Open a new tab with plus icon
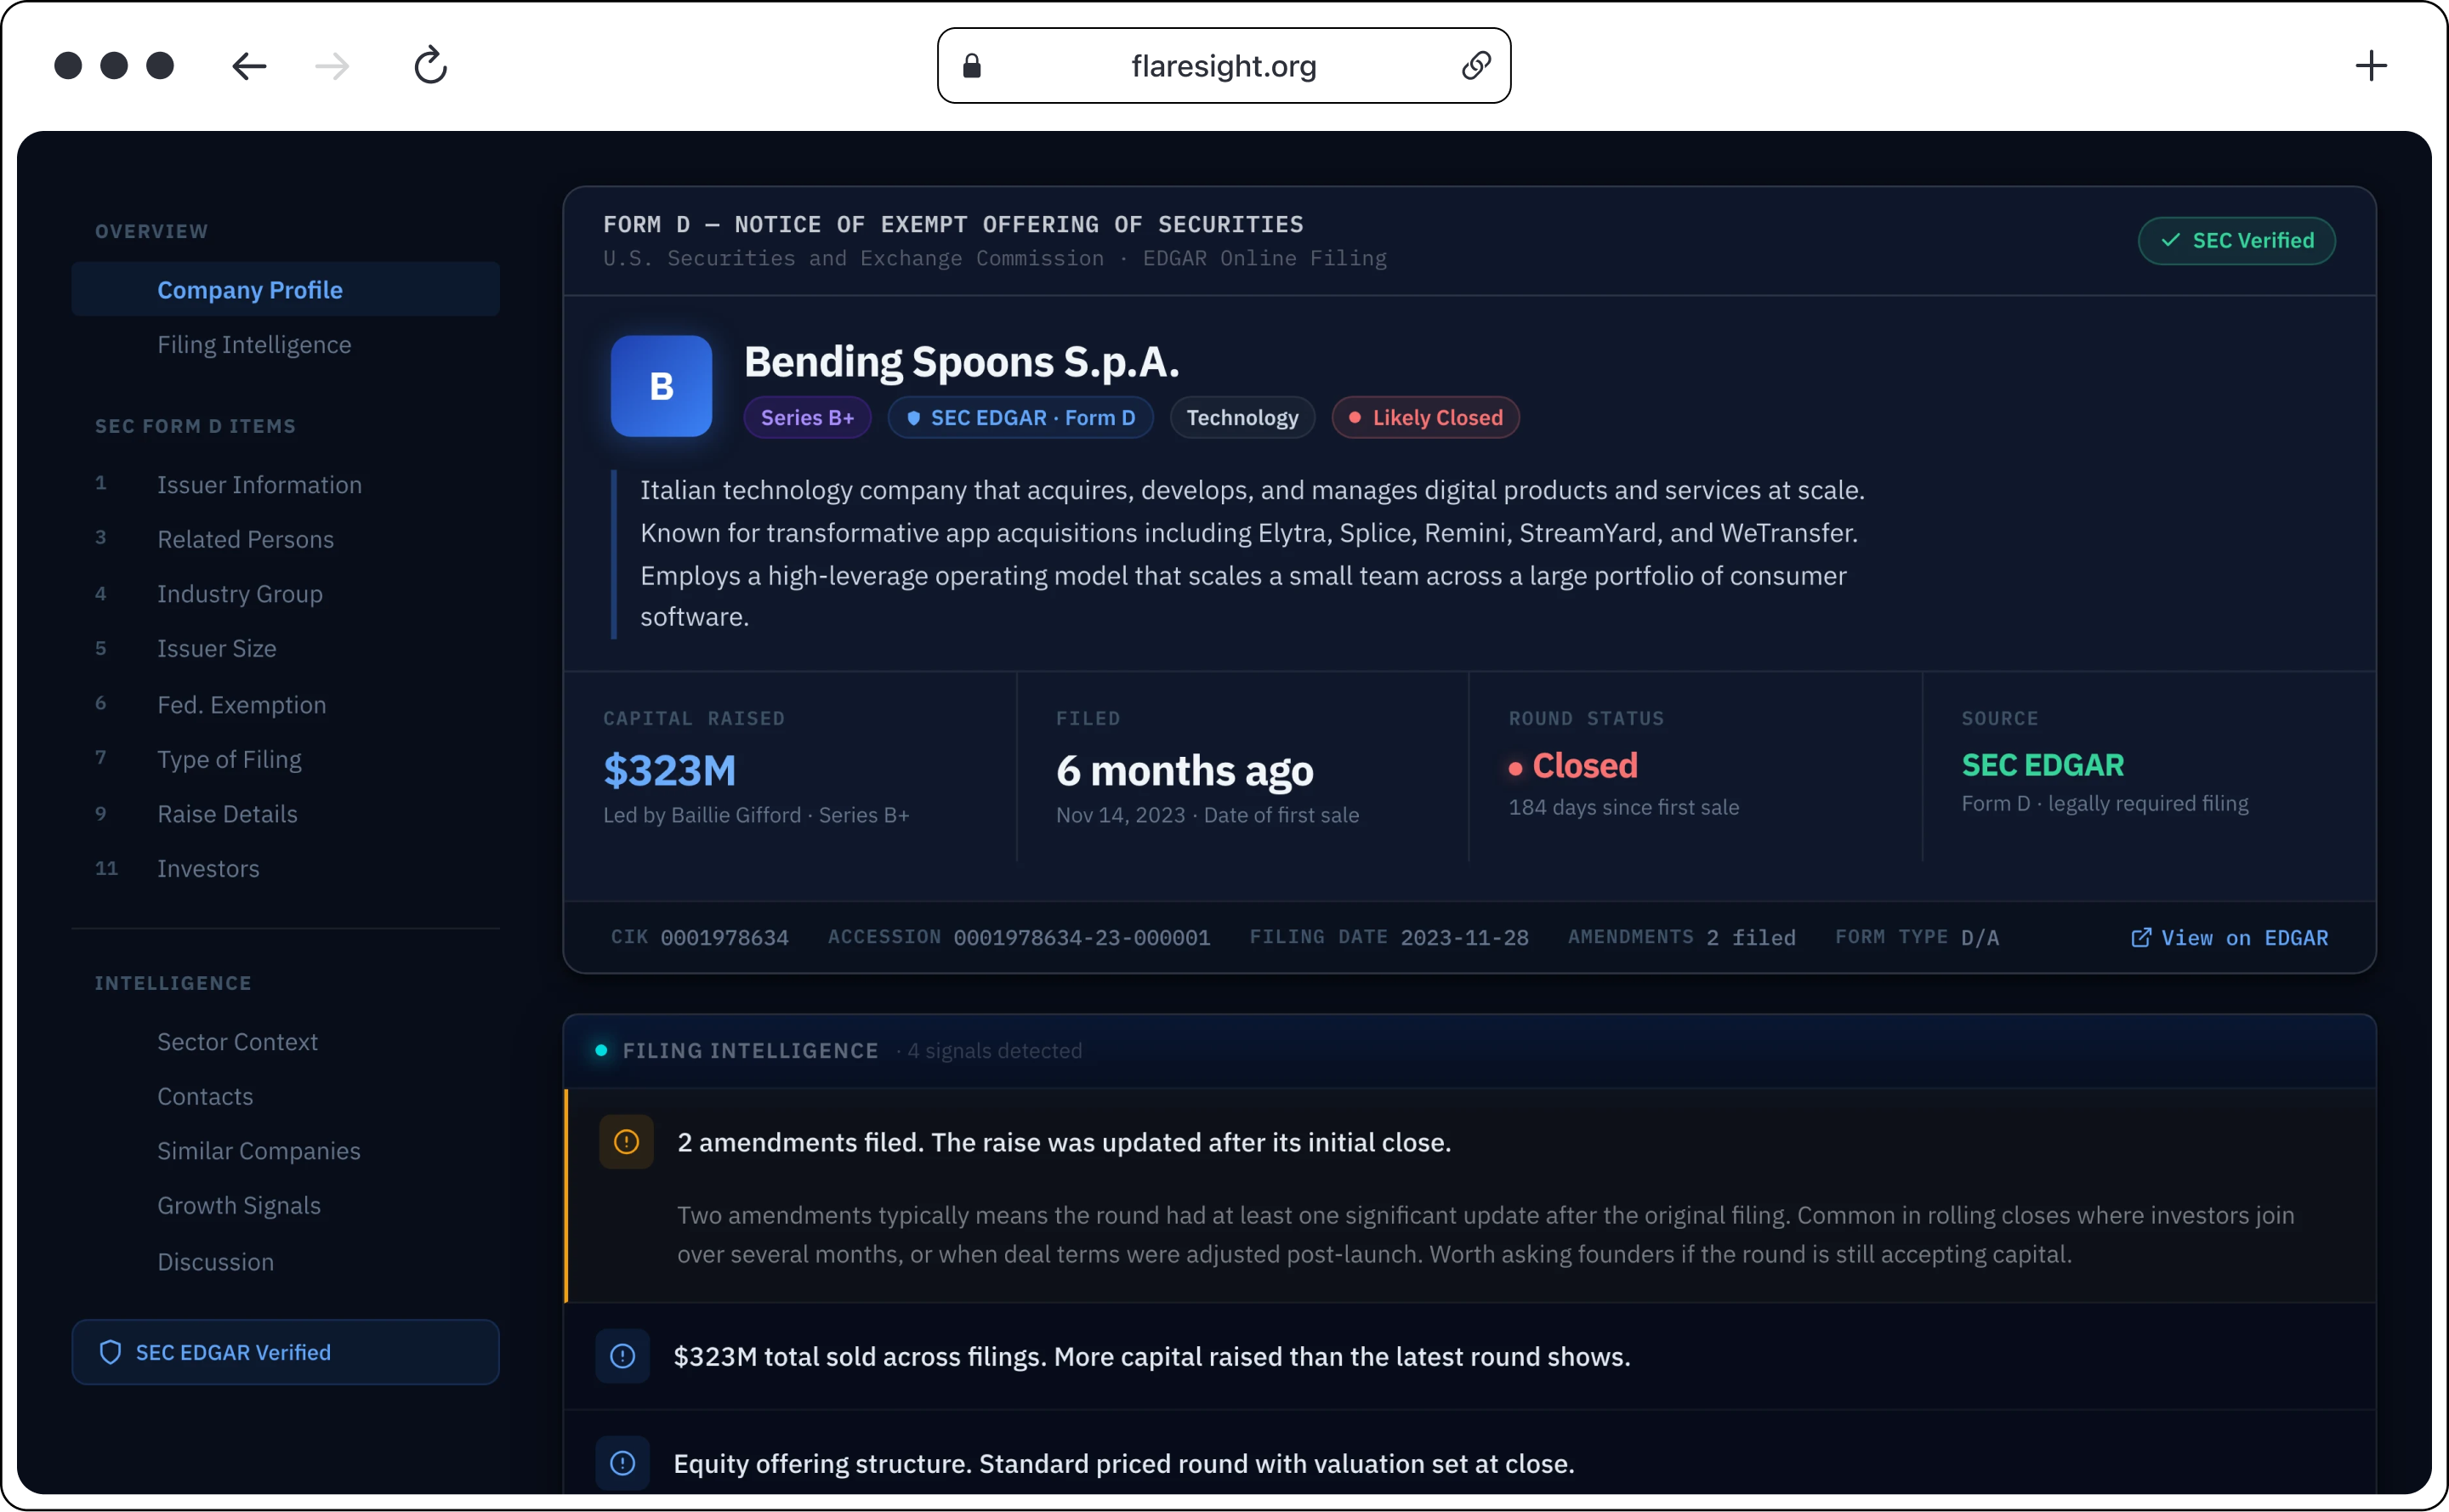Image resolution: width=2449 pixels, height=1512 pixels. pos(2370,66)
